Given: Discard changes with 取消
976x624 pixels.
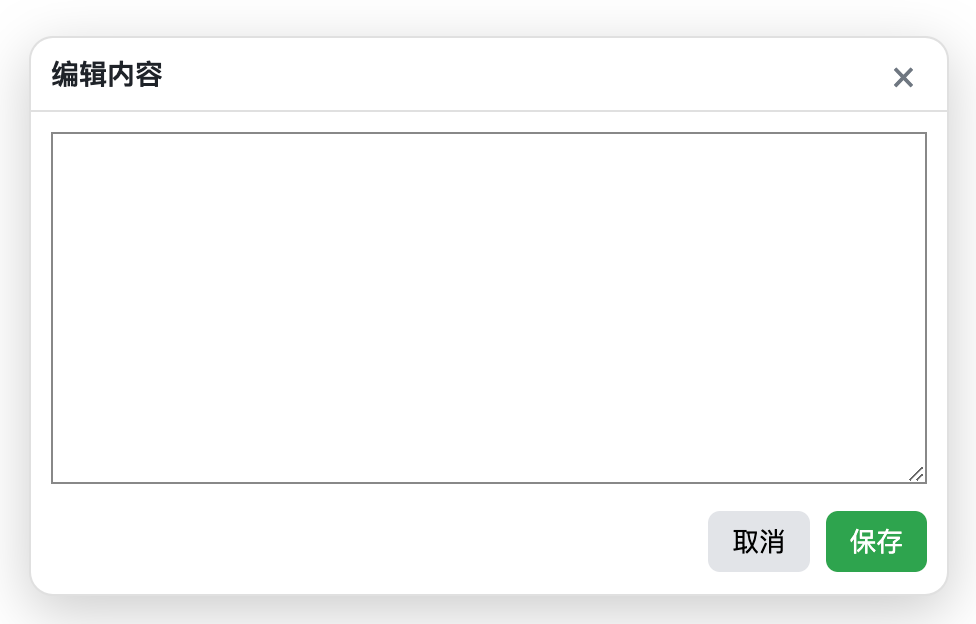Looking at the screenshot, I should 758,542.
